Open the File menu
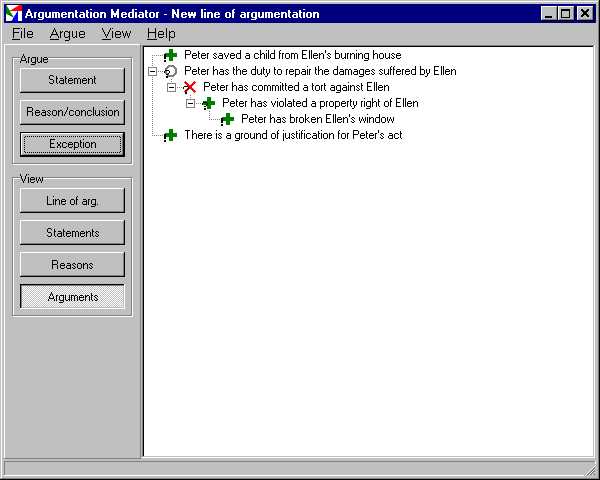 22,34
